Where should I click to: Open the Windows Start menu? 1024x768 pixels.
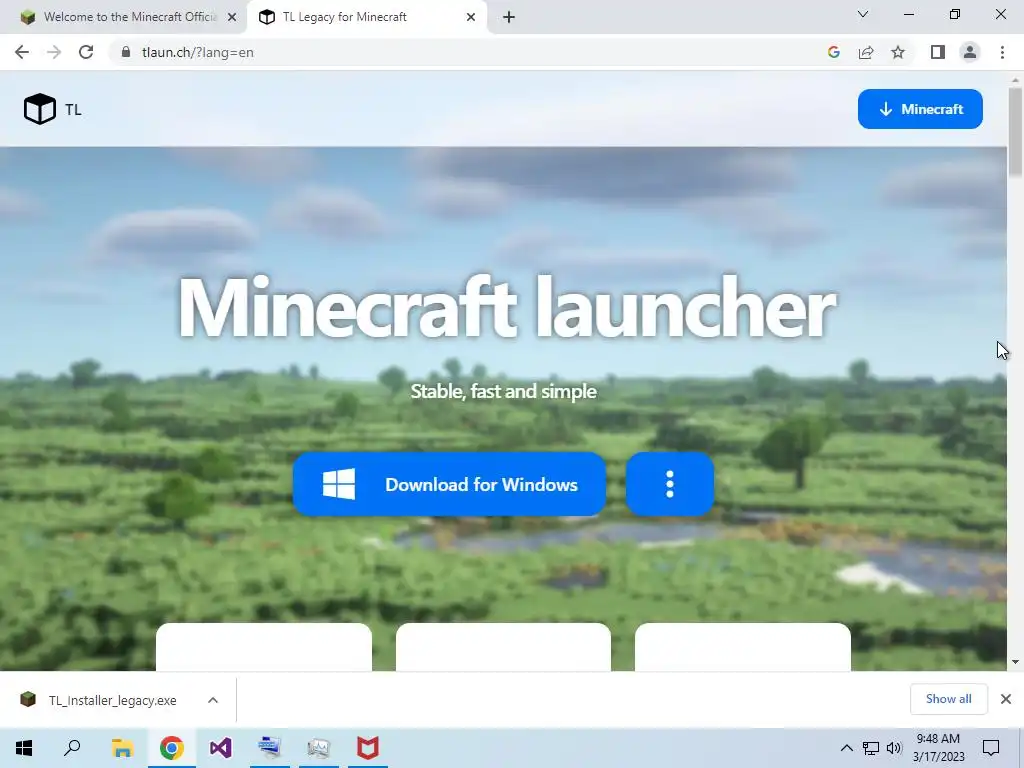(x=24, y=748)
